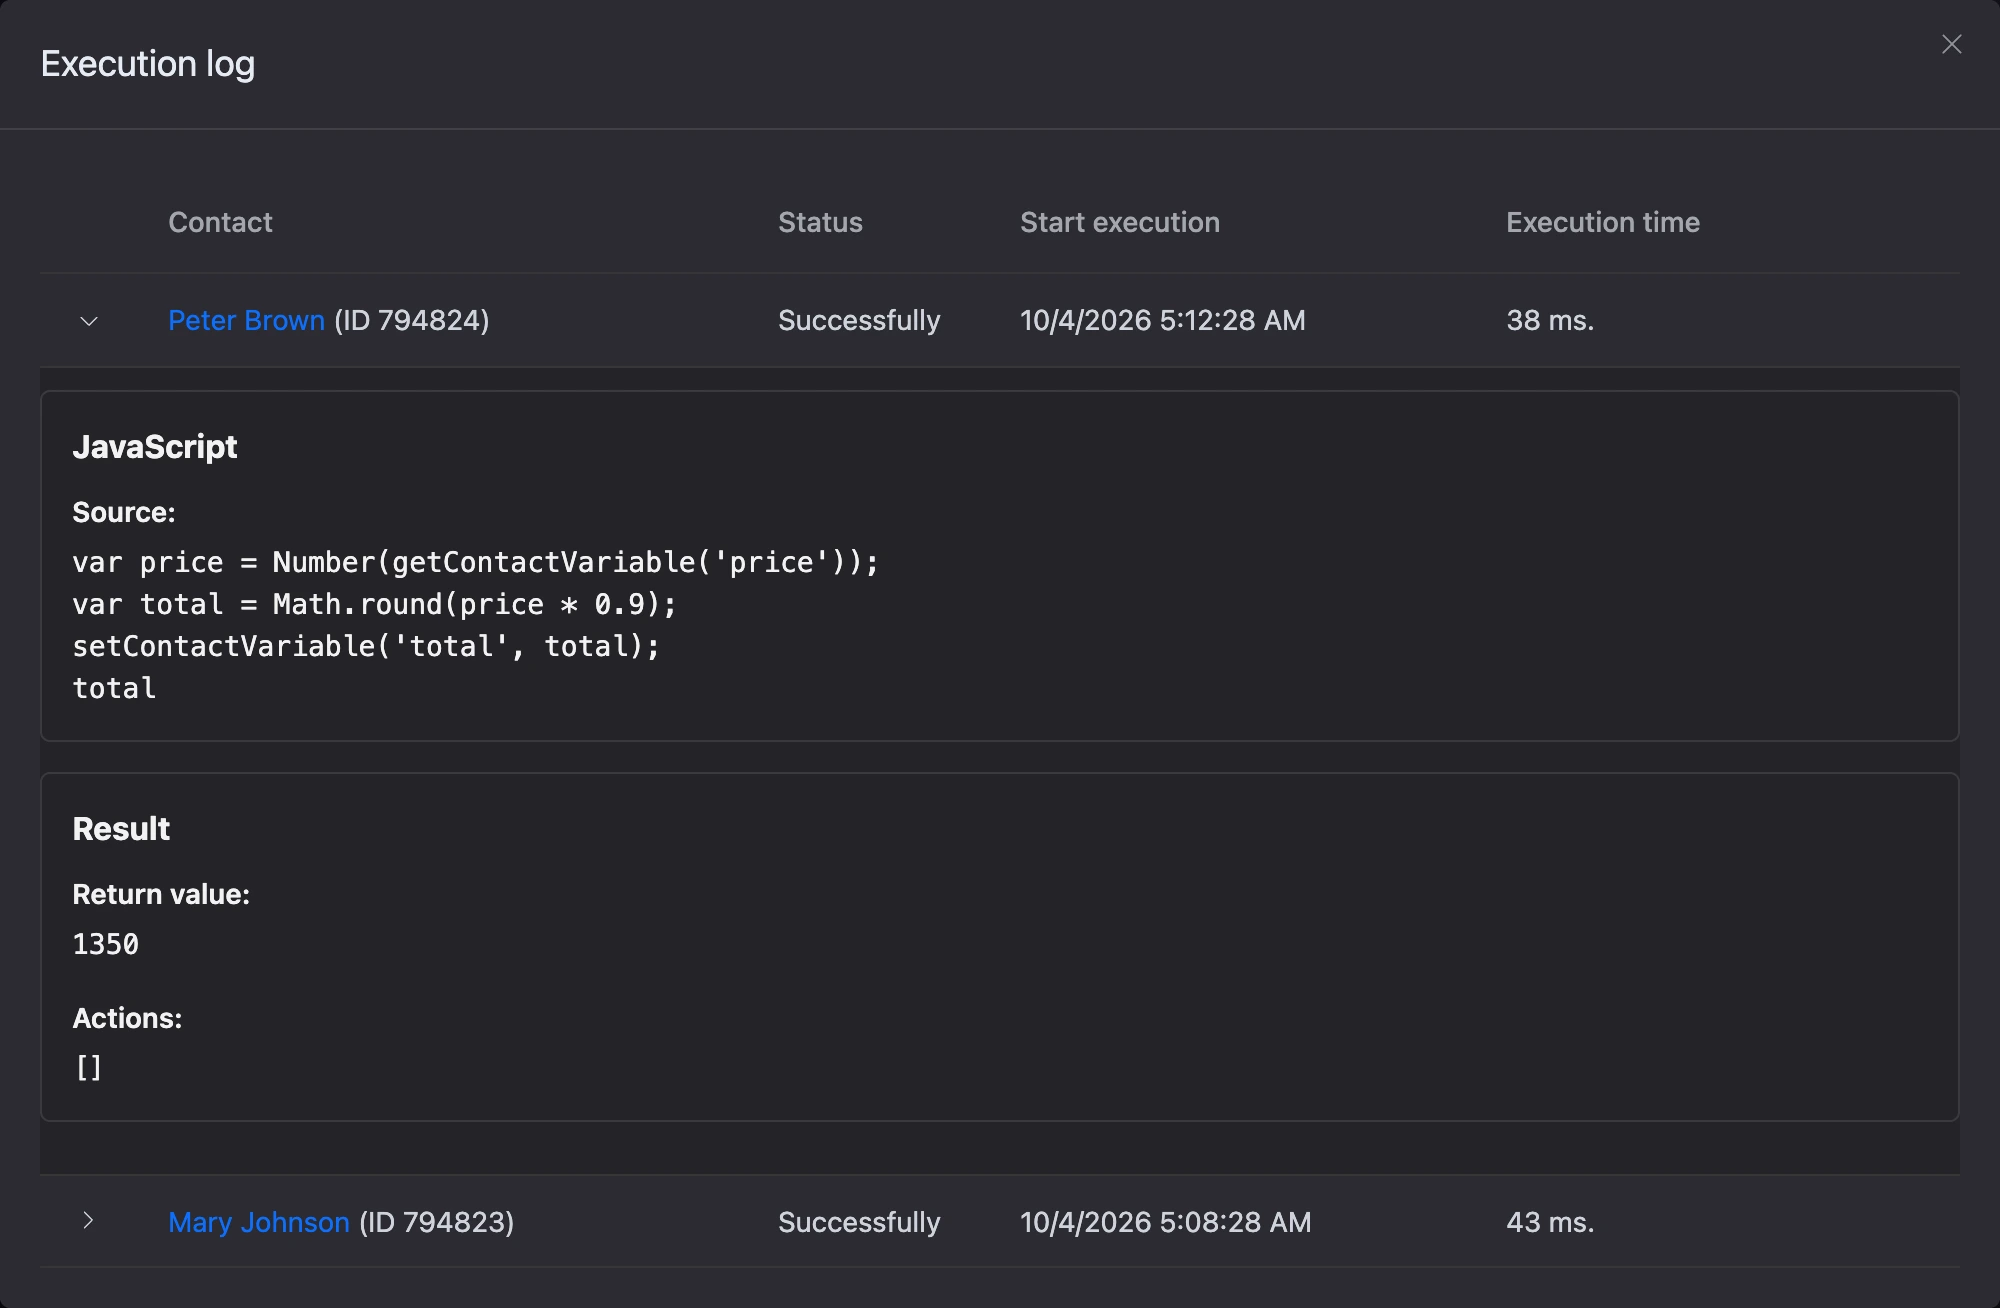Click Successfully status in Peter Brown row
This screenshot has height=1308, width=2000.
tap(859, 320)
